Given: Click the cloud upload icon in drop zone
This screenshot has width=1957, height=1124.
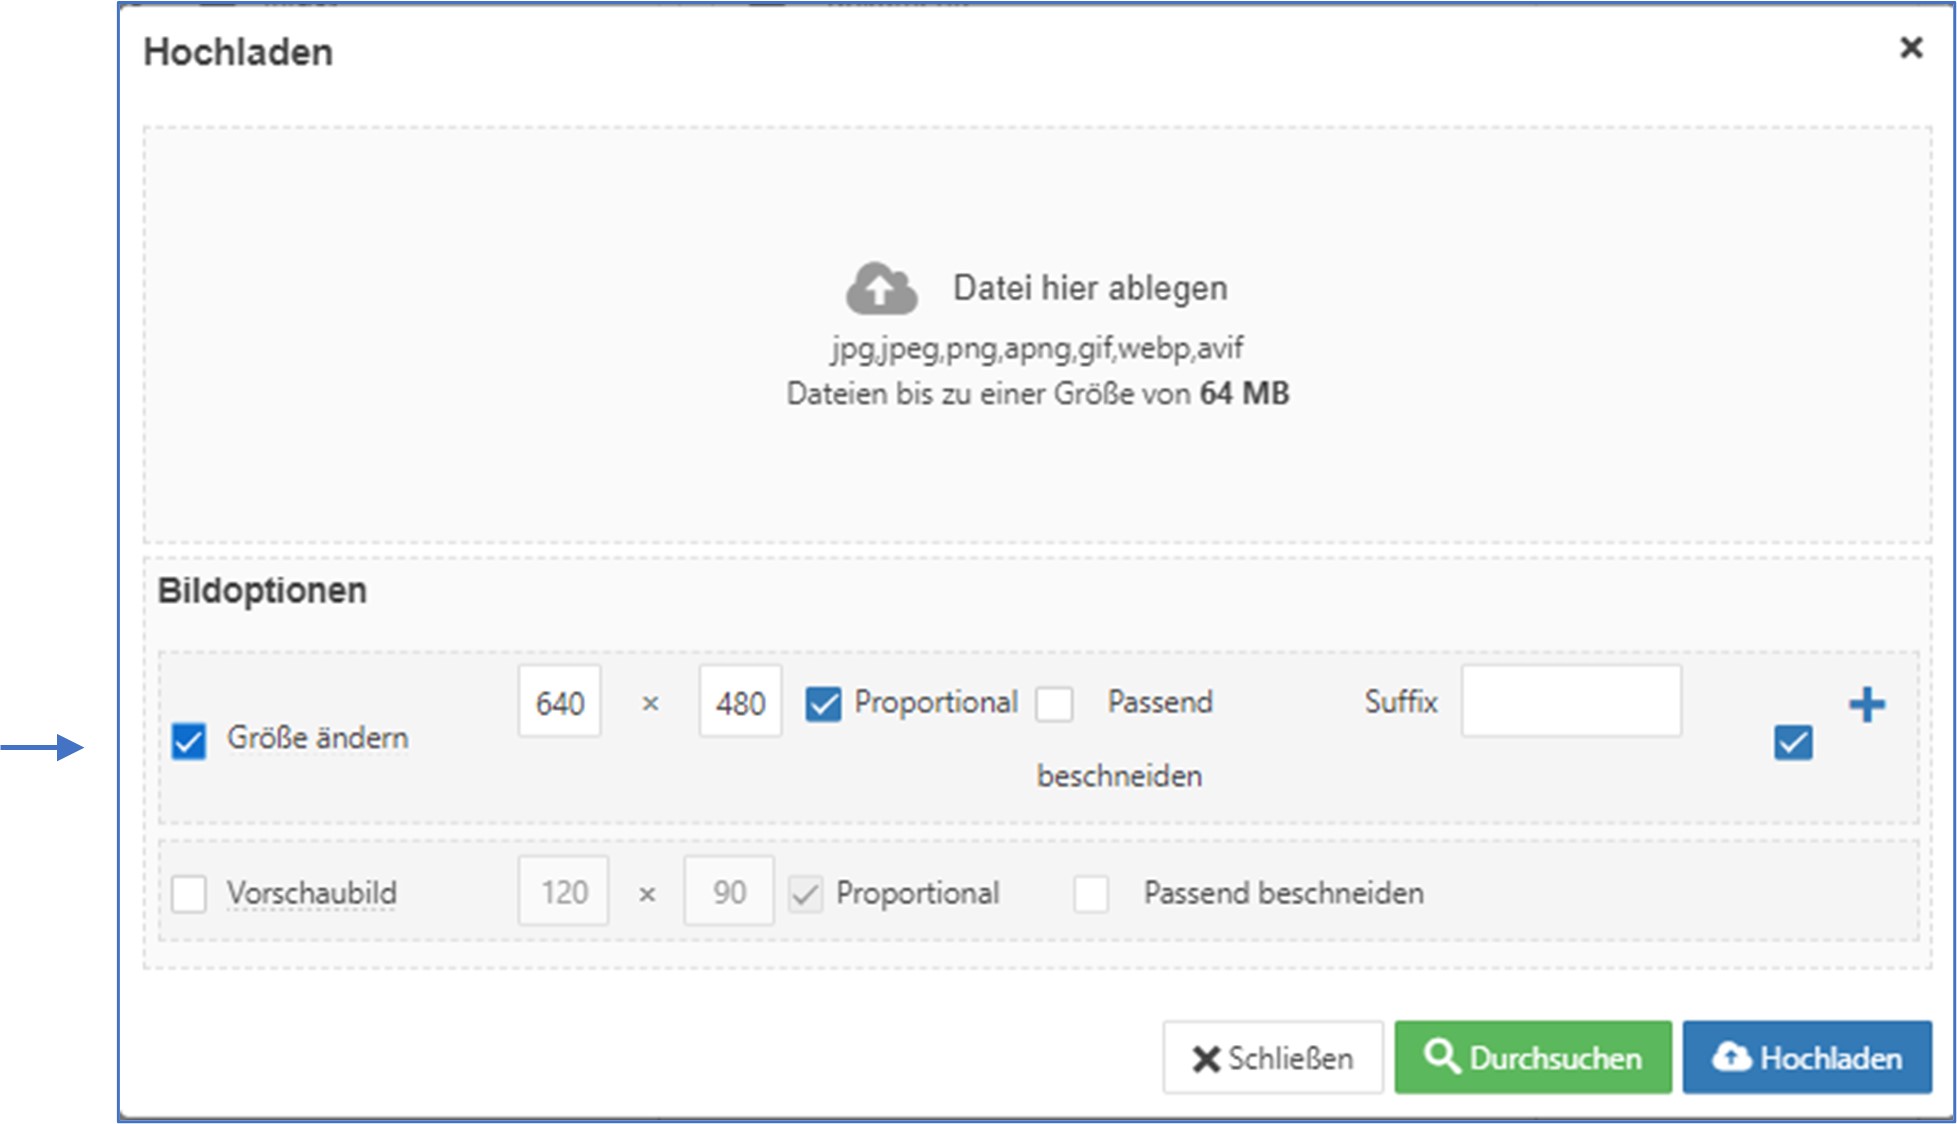Looking at the screenshot, I should click(x=880, y=289).
